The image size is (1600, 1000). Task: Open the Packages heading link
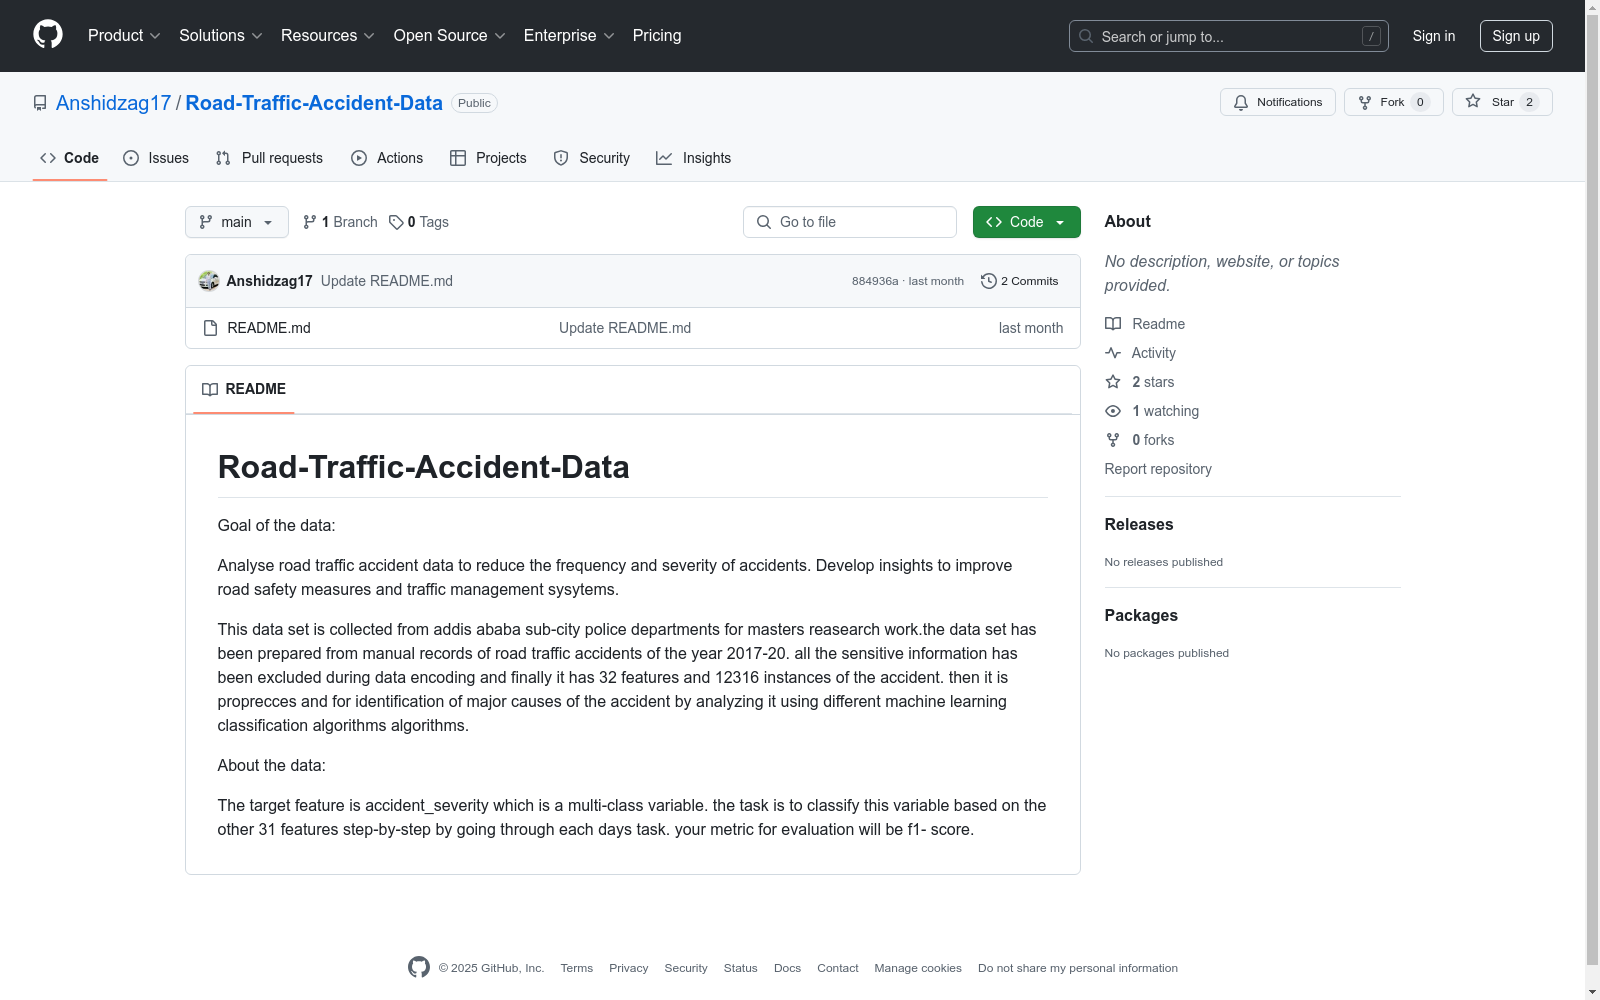(x=1141, y=615)
